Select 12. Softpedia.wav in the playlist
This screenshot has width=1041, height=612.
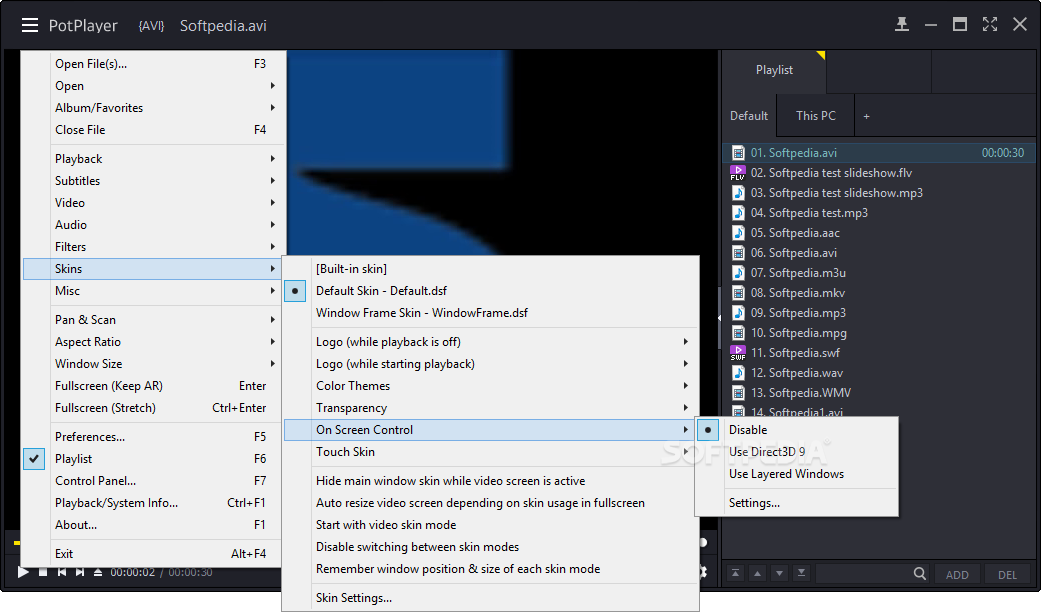(x=878, y=372)
